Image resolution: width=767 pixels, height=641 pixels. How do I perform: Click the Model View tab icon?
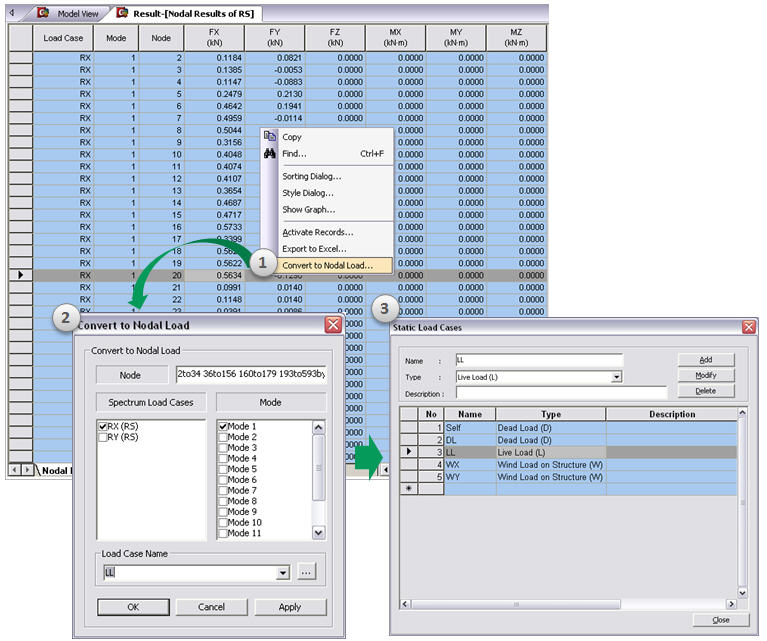(x=43, y=13)
